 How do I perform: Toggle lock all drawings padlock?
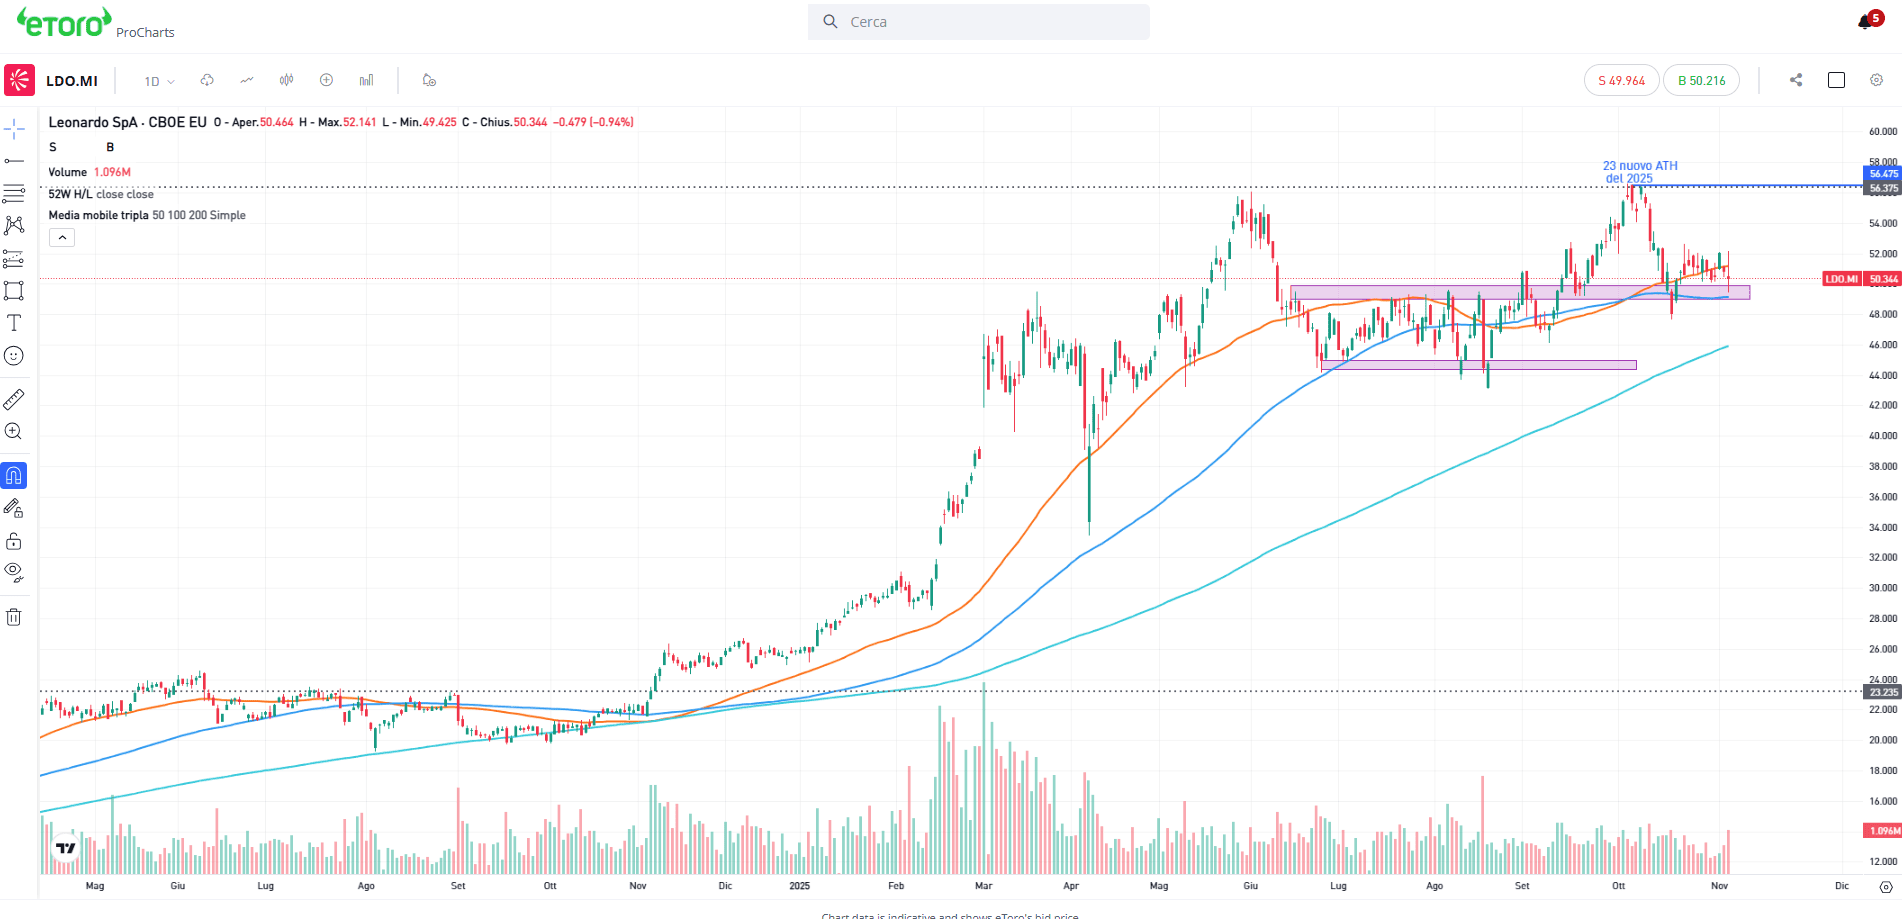(14, 542)
